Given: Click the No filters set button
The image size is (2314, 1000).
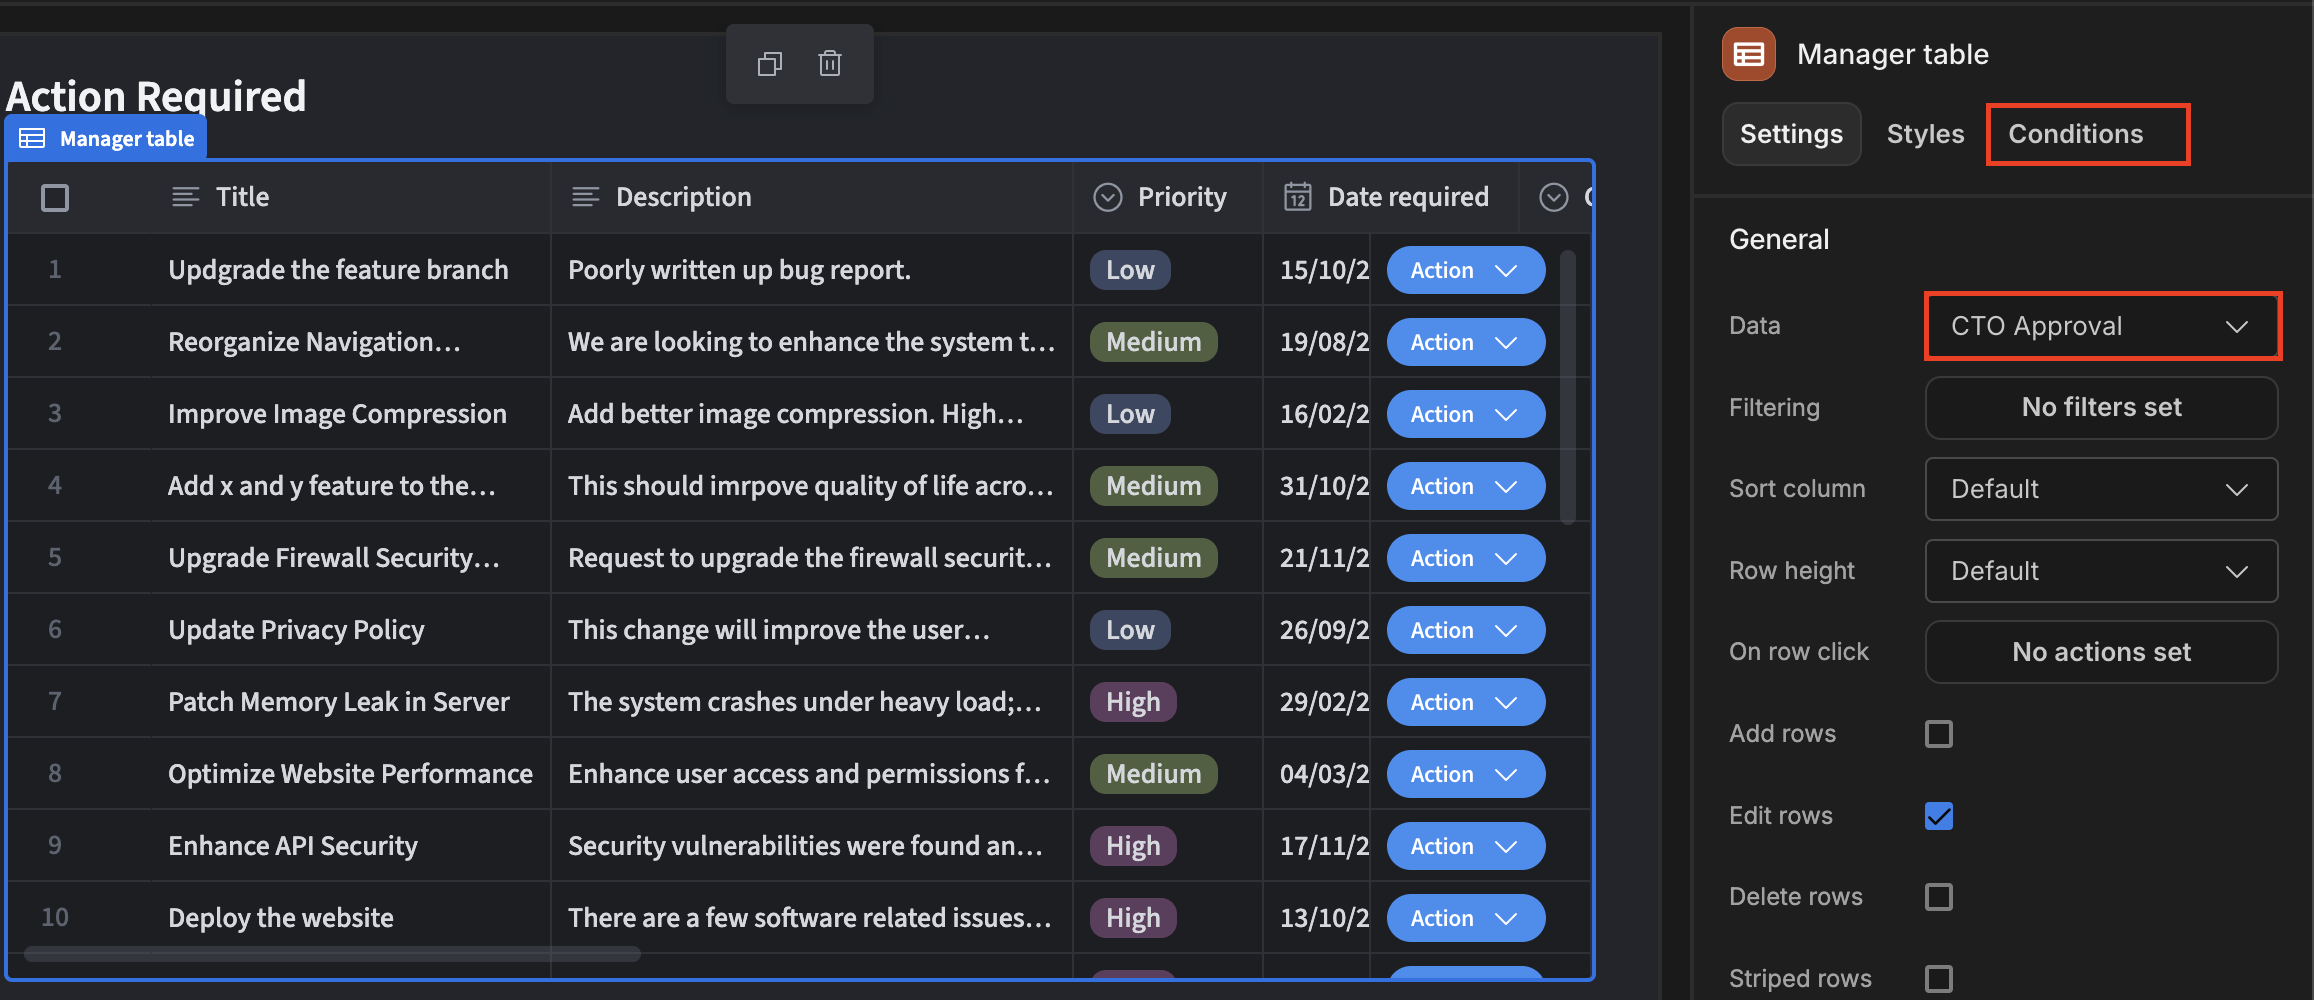Looking at the screenshot, I should (2102, 407).
